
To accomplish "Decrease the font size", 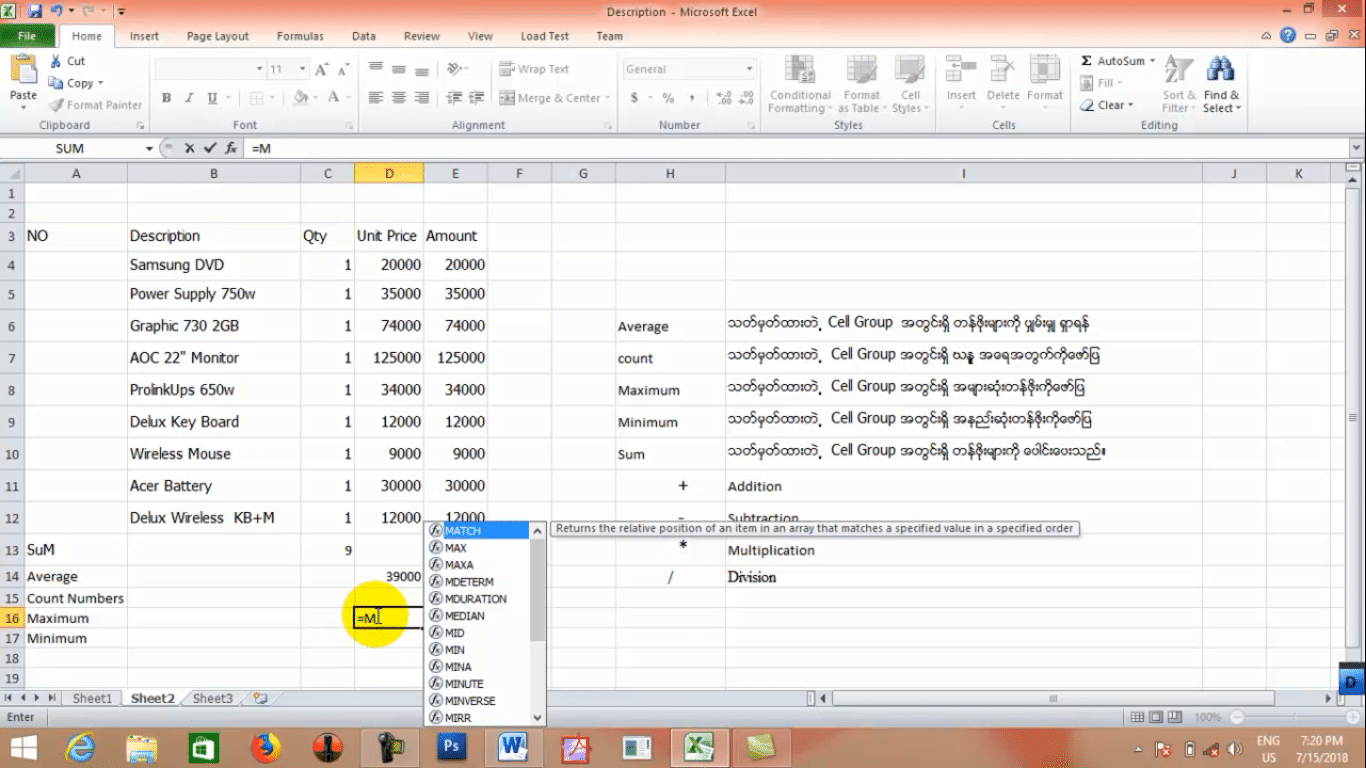I will click(x=343, y=69).
